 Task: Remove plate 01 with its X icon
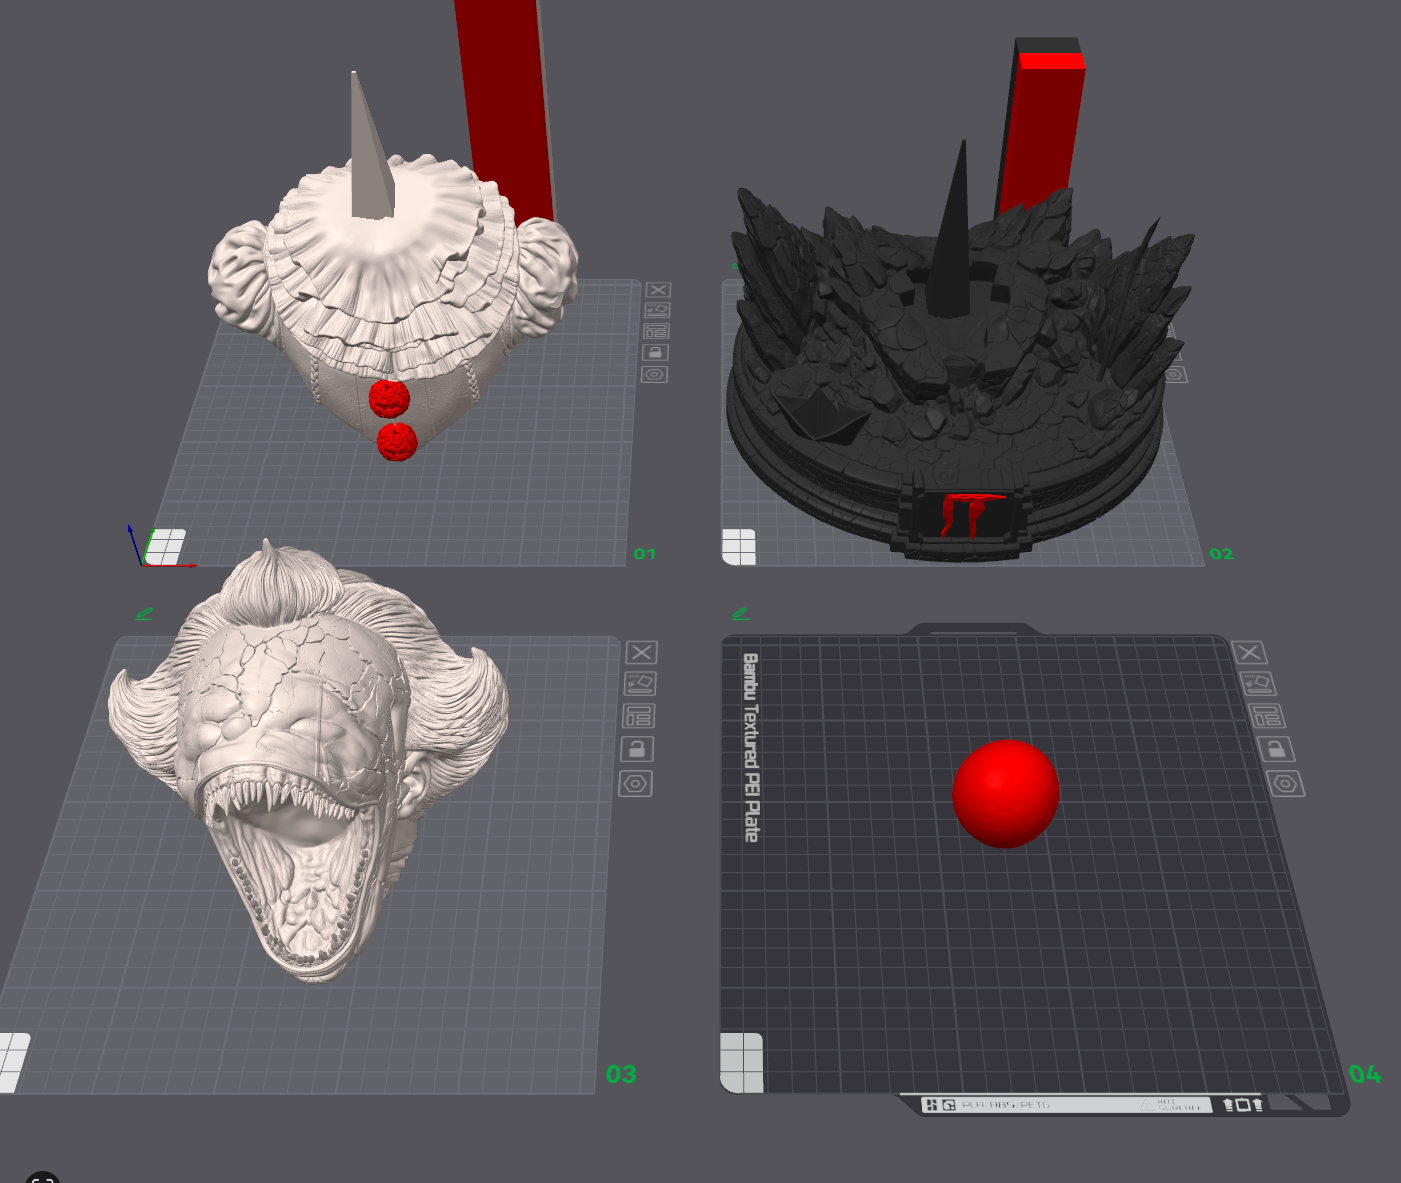point(658,290)
